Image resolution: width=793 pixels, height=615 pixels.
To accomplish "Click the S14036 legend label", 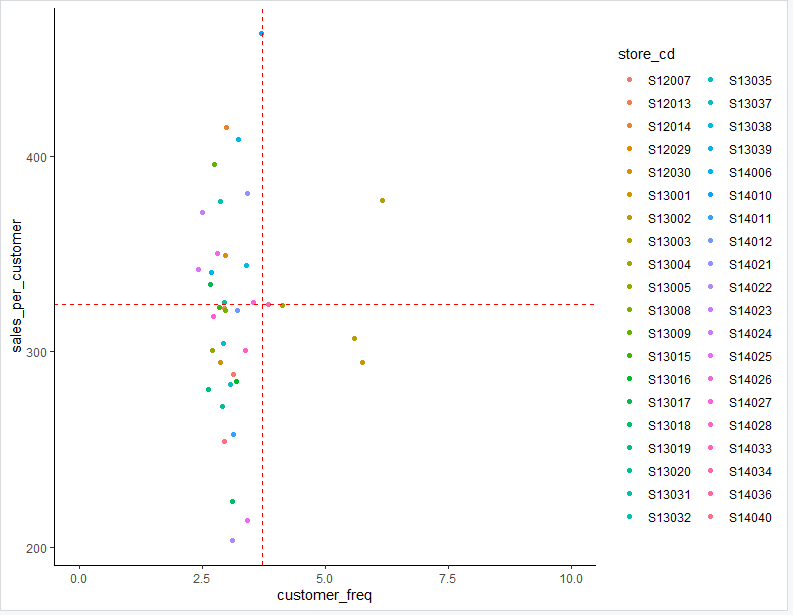I will [750, 495].
